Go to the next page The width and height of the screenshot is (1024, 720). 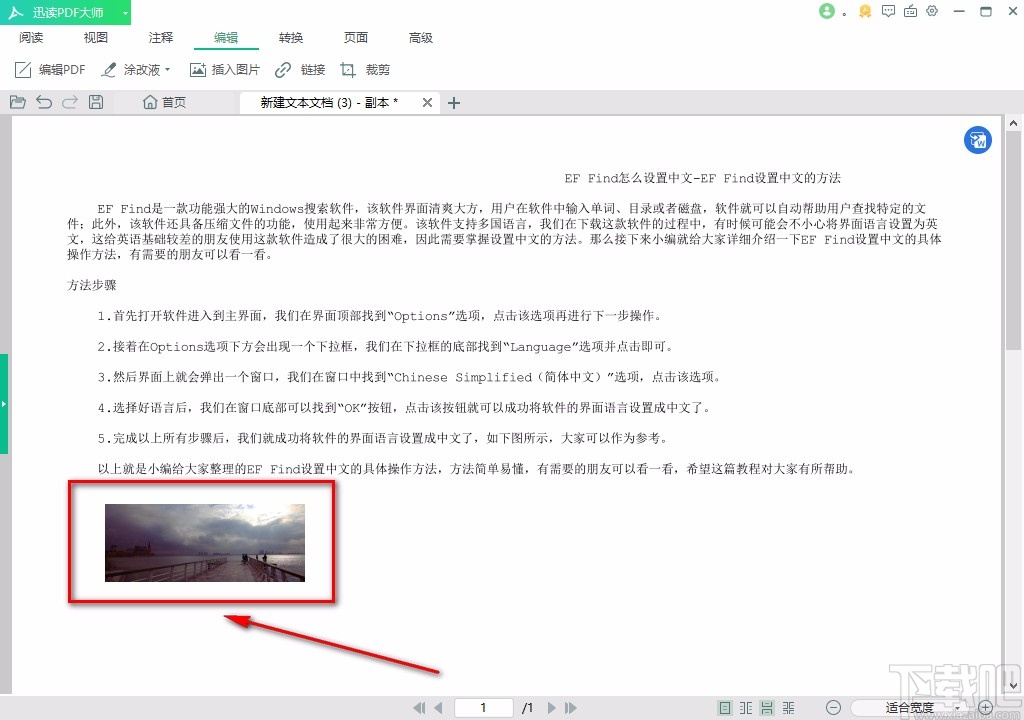pyautogui.click(x=552, y=708)
